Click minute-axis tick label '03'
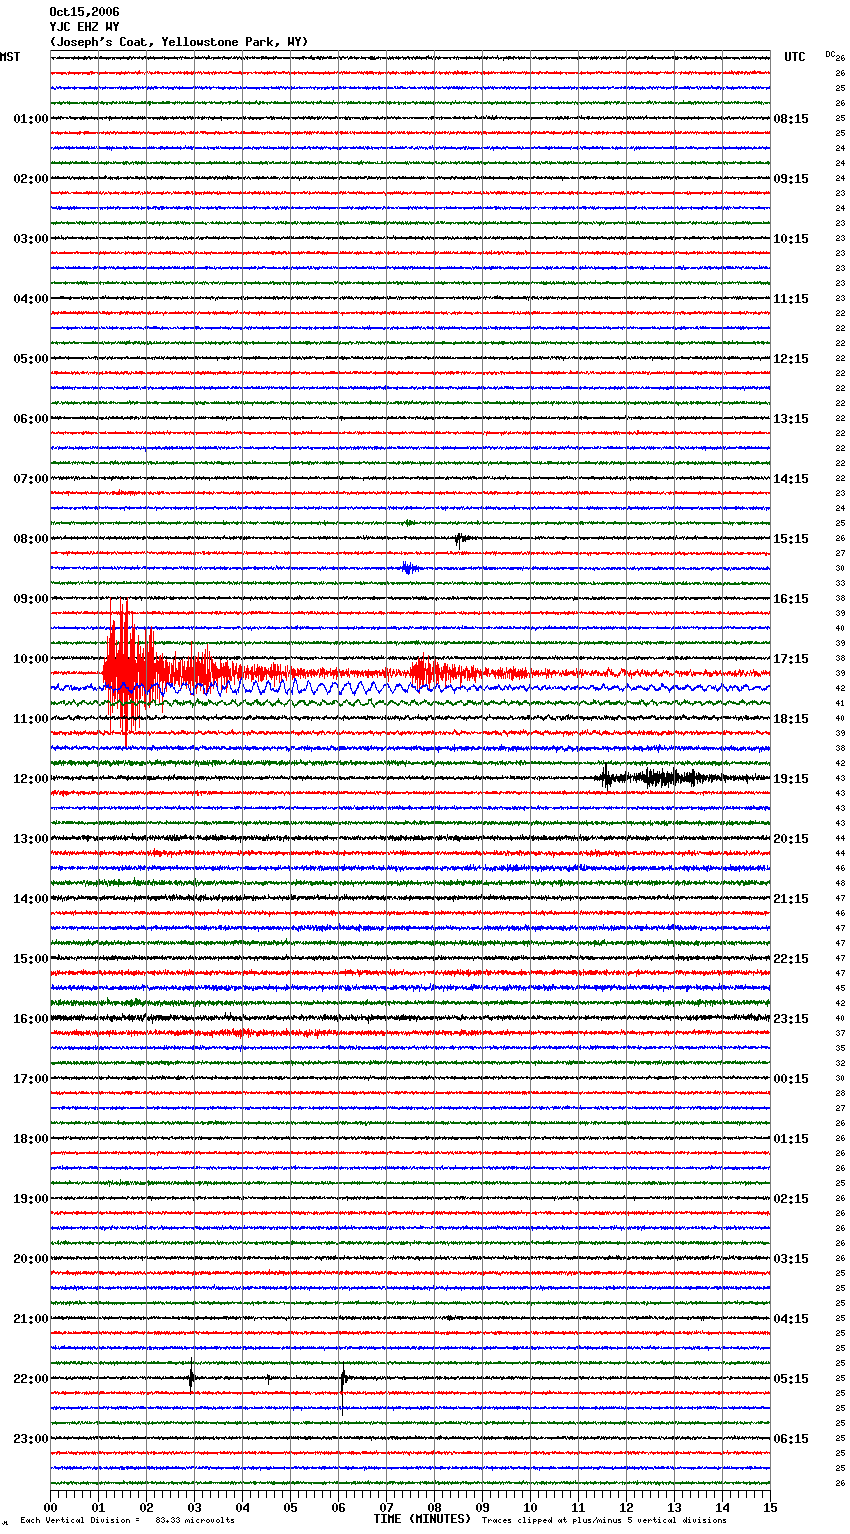The height and width of the screenshot is (1534, 850). 194,1507
